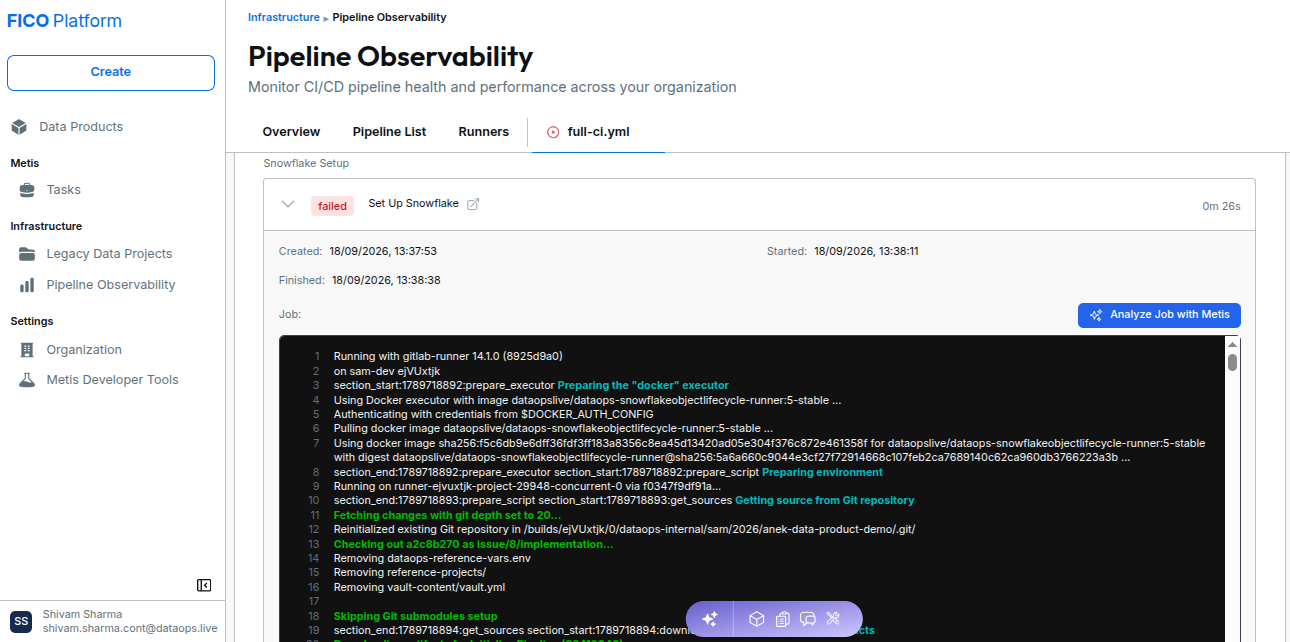Click the FICO Platform logo
The image size is (1290, 642).
(65, 21)
